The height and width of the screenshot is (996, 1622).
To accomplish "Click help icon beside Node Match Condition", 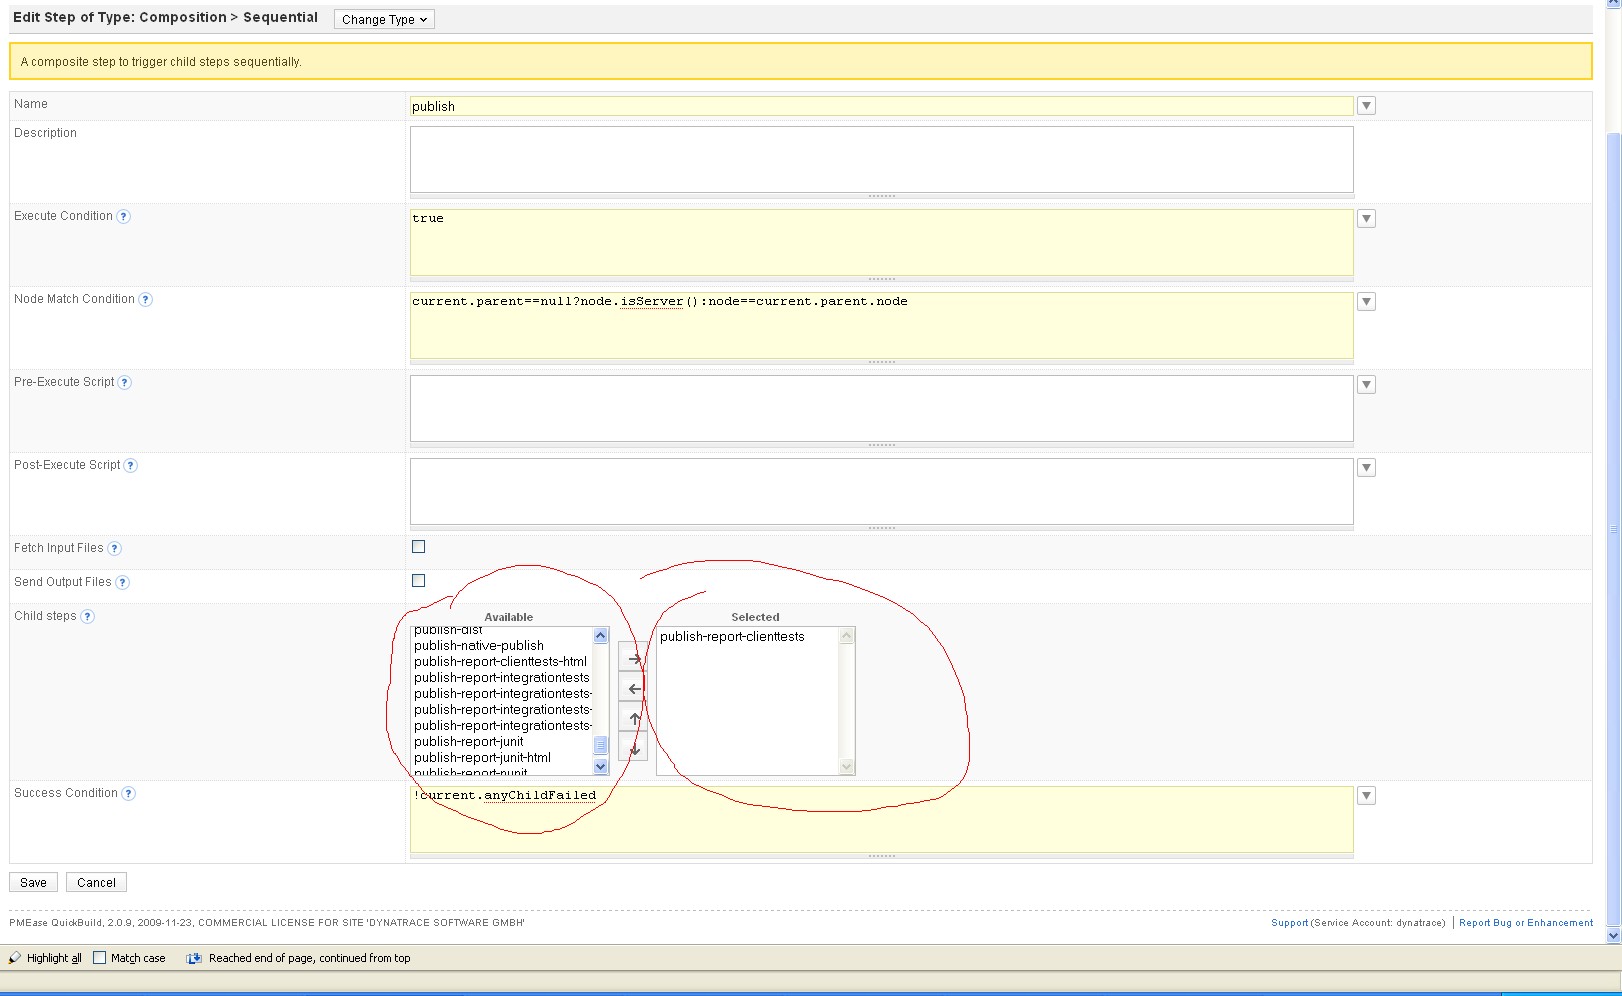I will click(x=146, y=300).
